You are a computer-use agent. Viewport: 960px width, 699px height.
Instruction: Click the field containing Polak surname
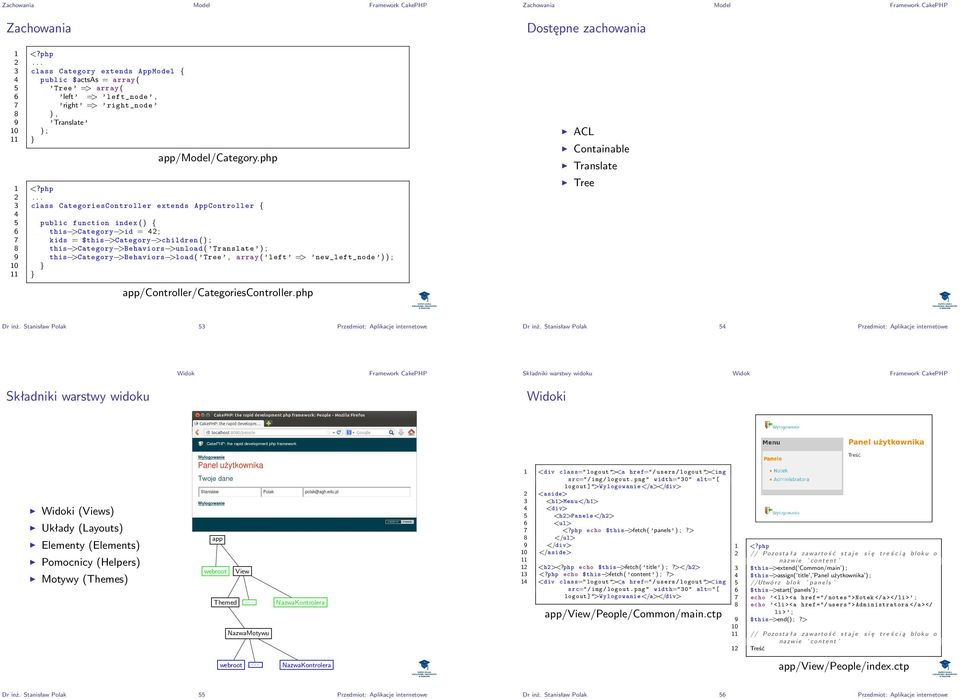282,492
